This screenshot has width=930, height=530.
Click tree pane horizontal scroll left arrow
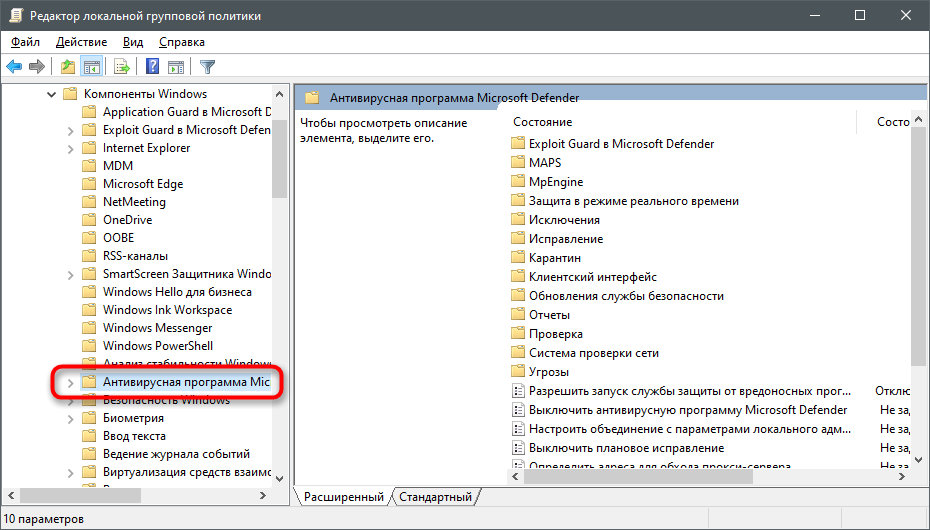pos(11,495)
